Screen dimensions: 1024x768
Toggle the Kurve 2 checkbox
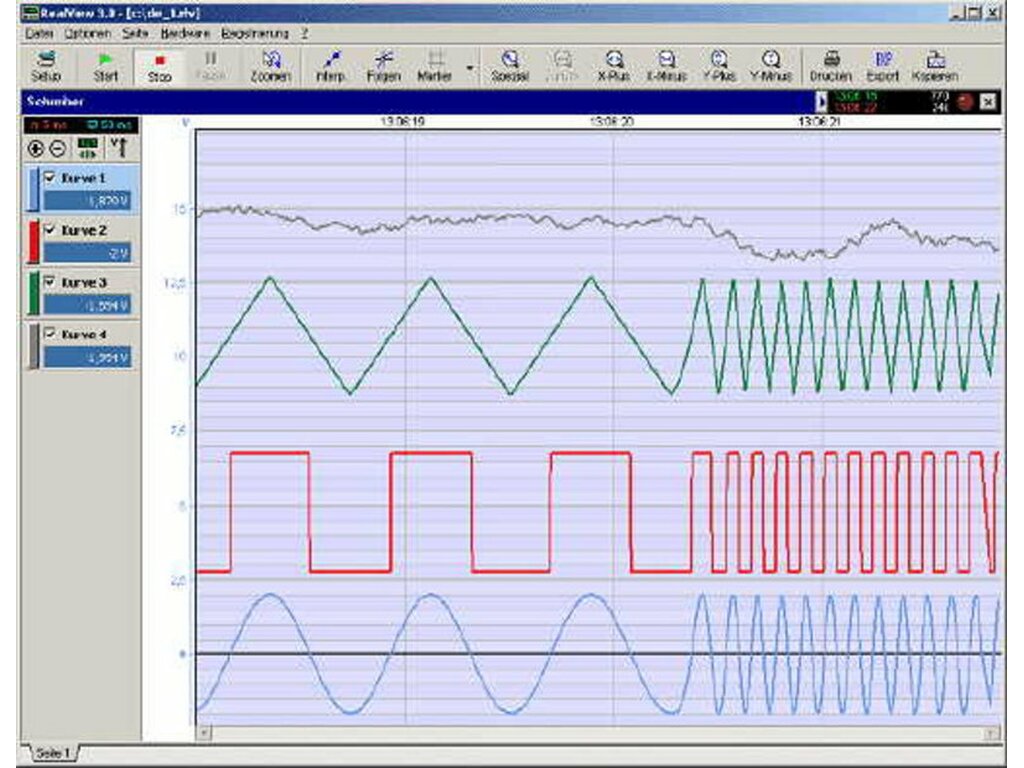50,230
